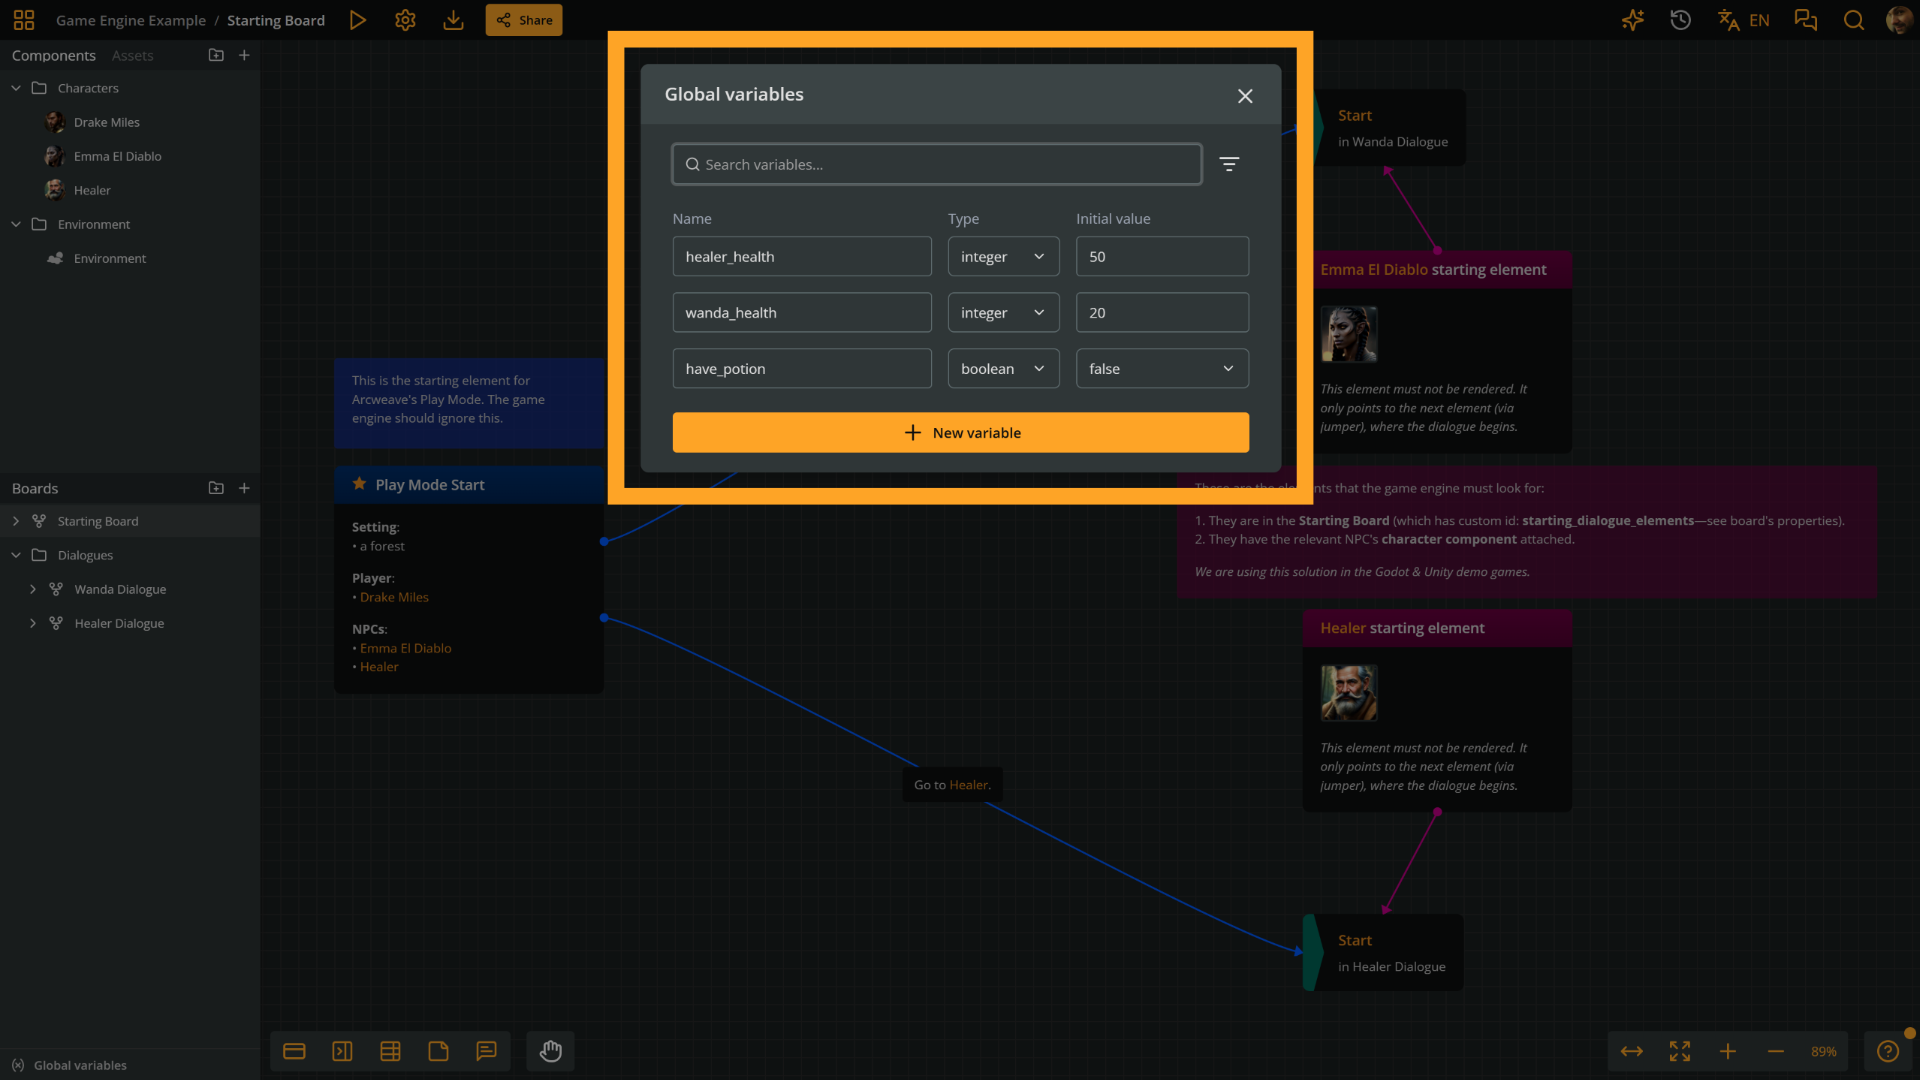Open the comments chat icon
1920x1080 pixels.
[x=1806, y=20]
